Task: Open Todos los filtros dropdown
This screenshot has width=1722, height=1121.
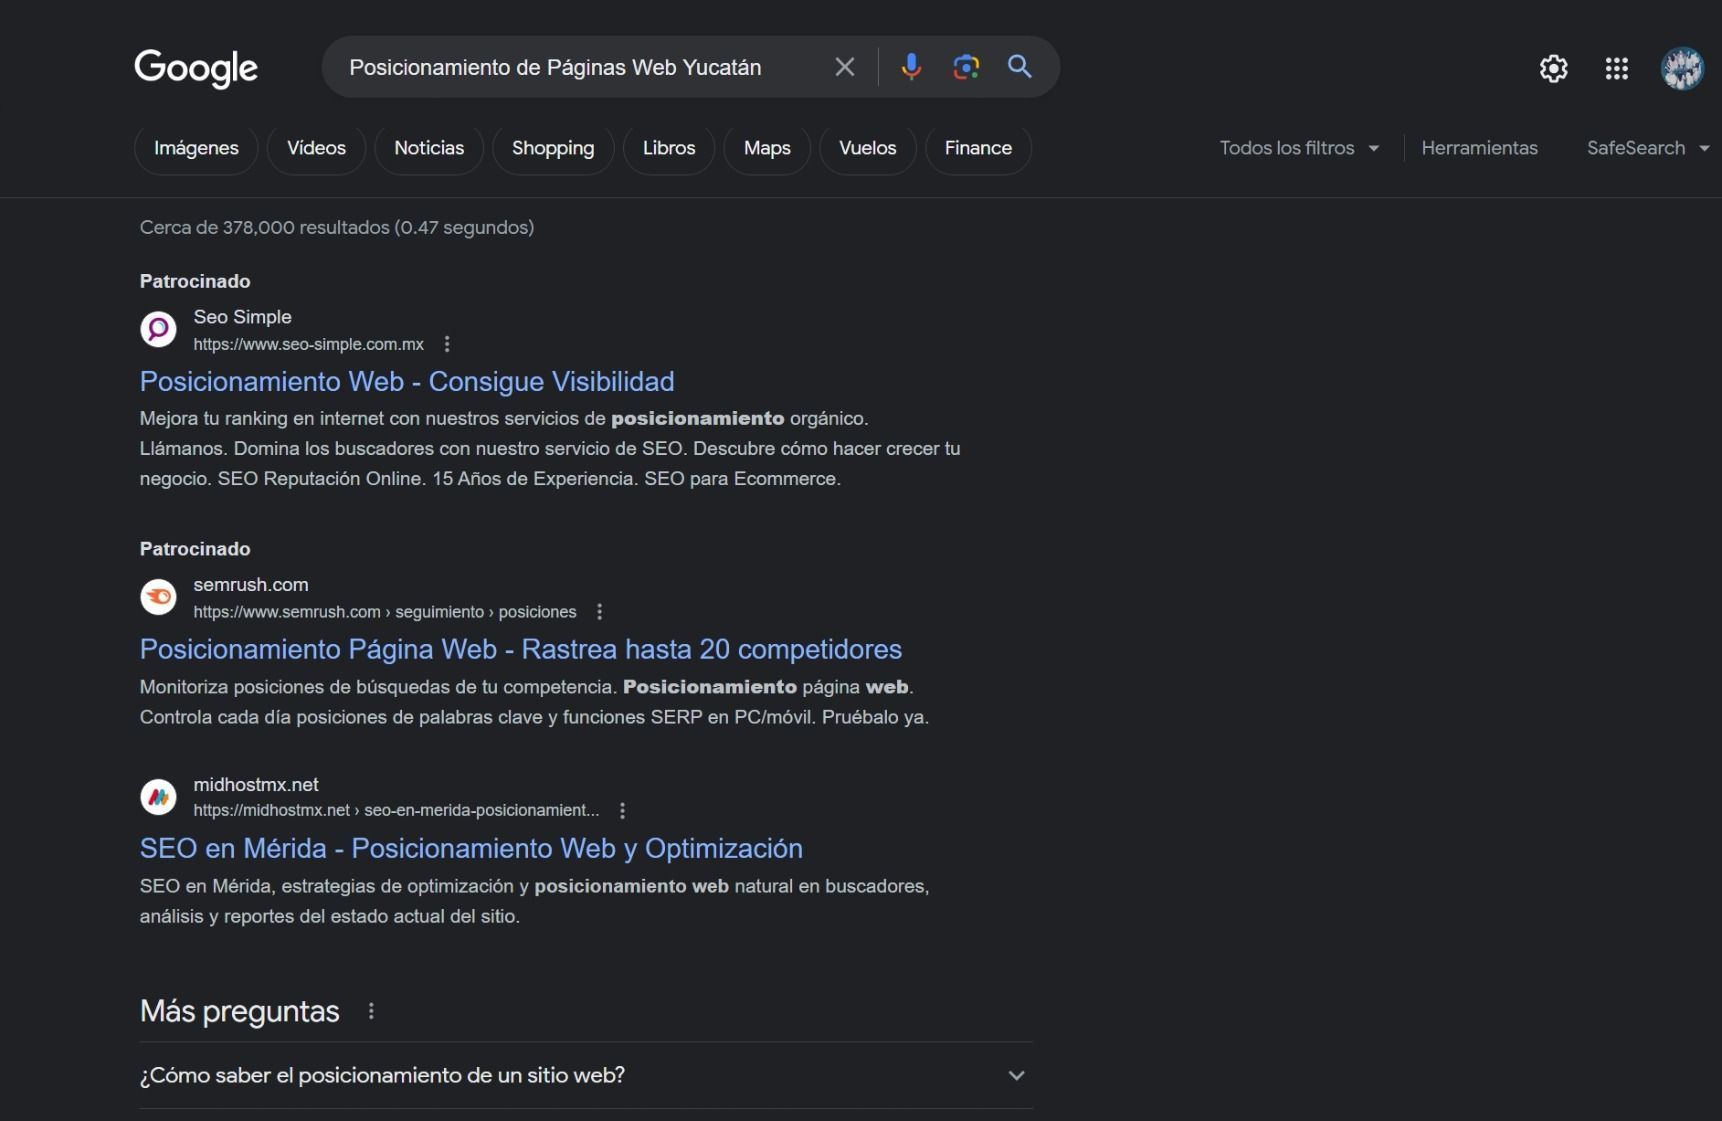Action: point(1299,148)
